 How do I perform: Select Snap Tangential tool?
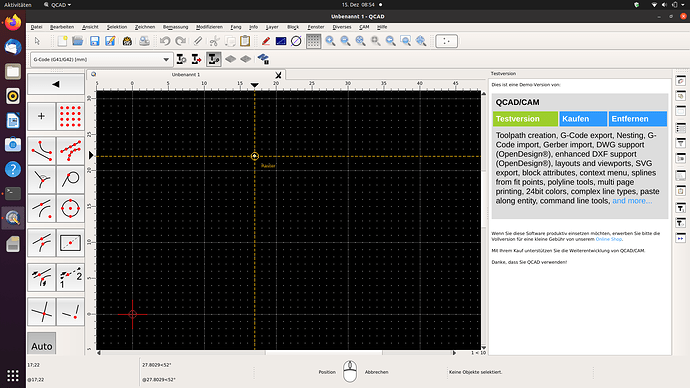[x=70, y=179]
